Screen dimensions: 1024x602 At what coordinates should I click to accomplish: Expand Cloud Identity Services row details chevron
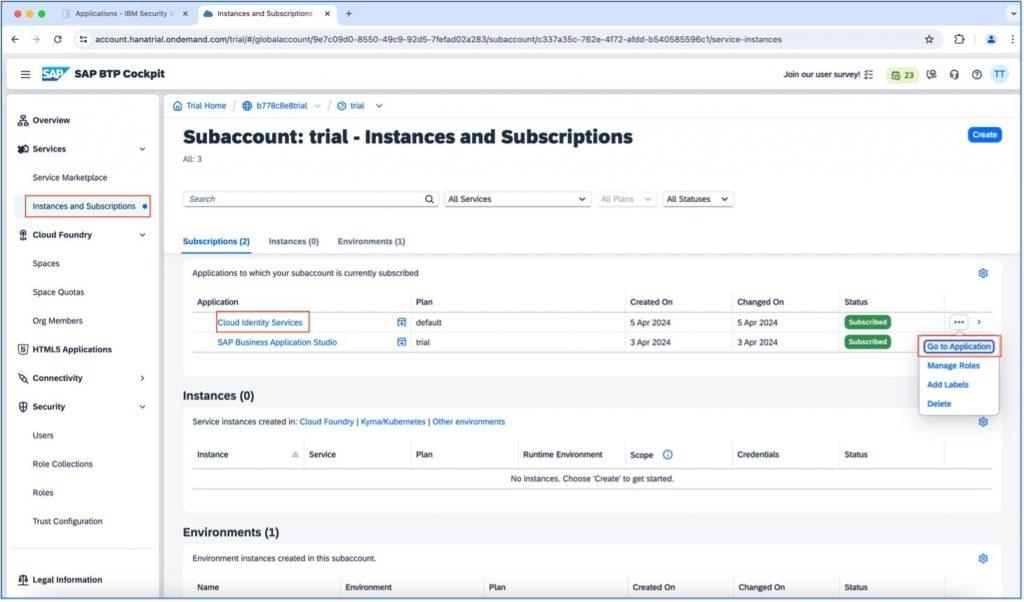click(979, 323)
